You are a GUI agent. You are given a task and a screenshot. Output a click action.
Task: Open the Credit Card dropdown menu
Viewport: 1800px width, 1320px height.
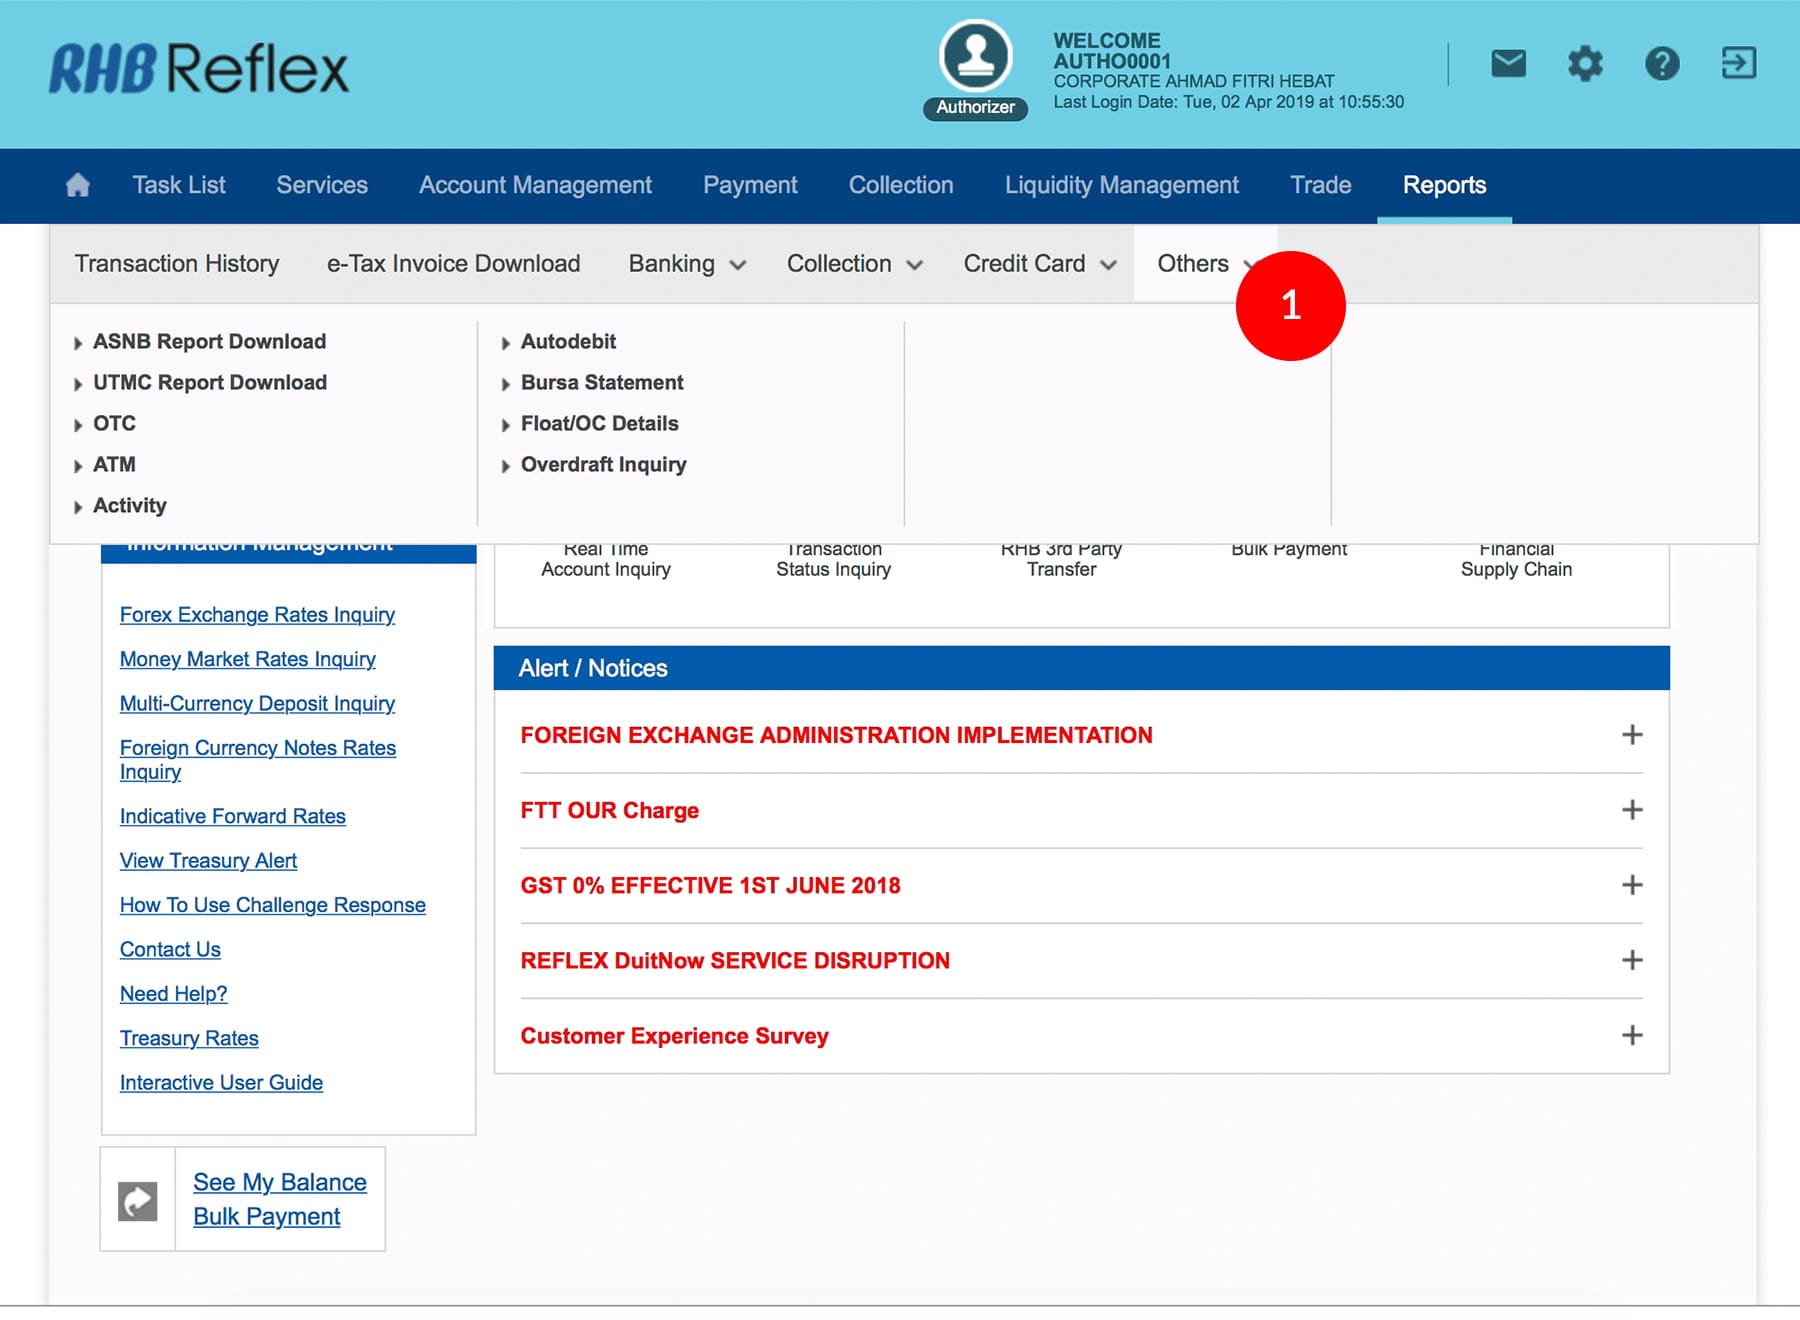tap(1039, 264)
